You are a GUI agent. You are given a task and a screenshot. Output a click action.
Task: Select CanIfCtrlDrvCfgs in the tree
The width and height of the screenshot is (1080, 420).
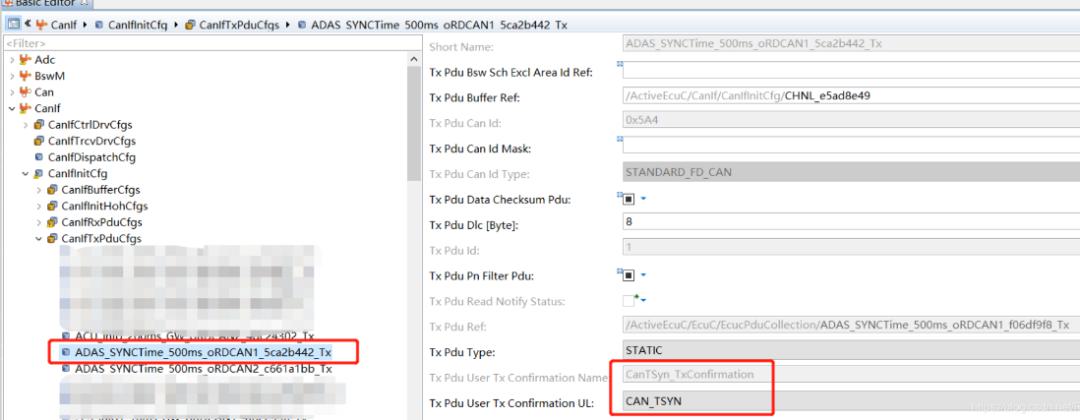point(90,125)
